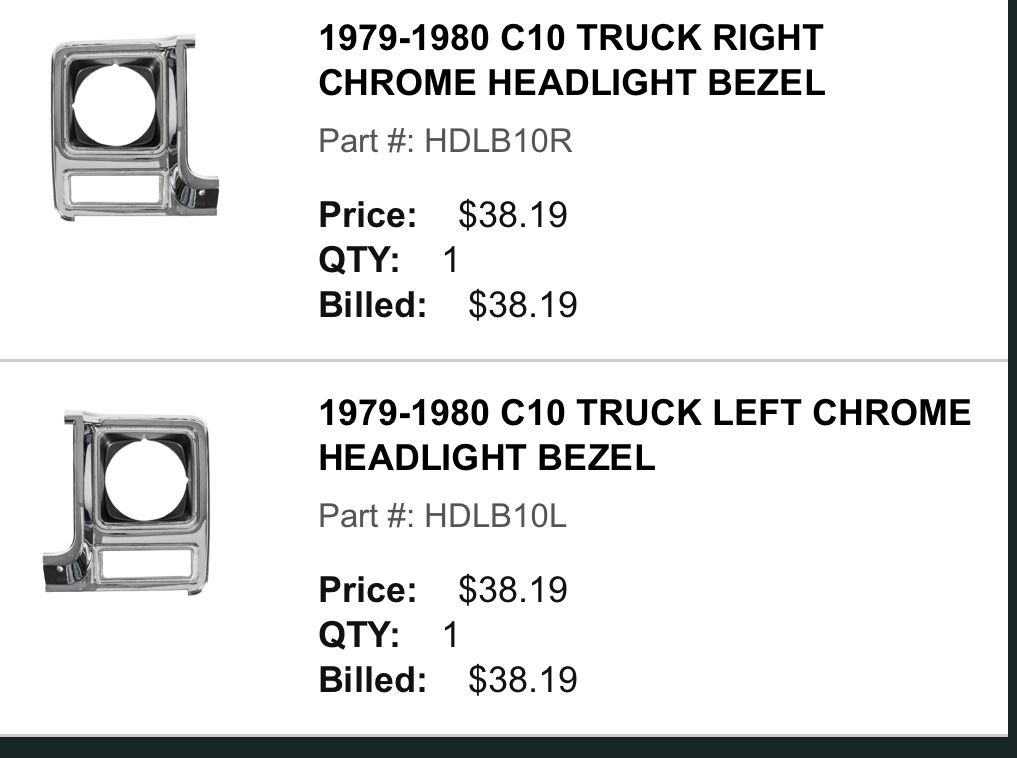Click the billed amount for HDLB10L
This screenshot has height=758, width=1017.
pyautogui.click(x=522, y=680)
